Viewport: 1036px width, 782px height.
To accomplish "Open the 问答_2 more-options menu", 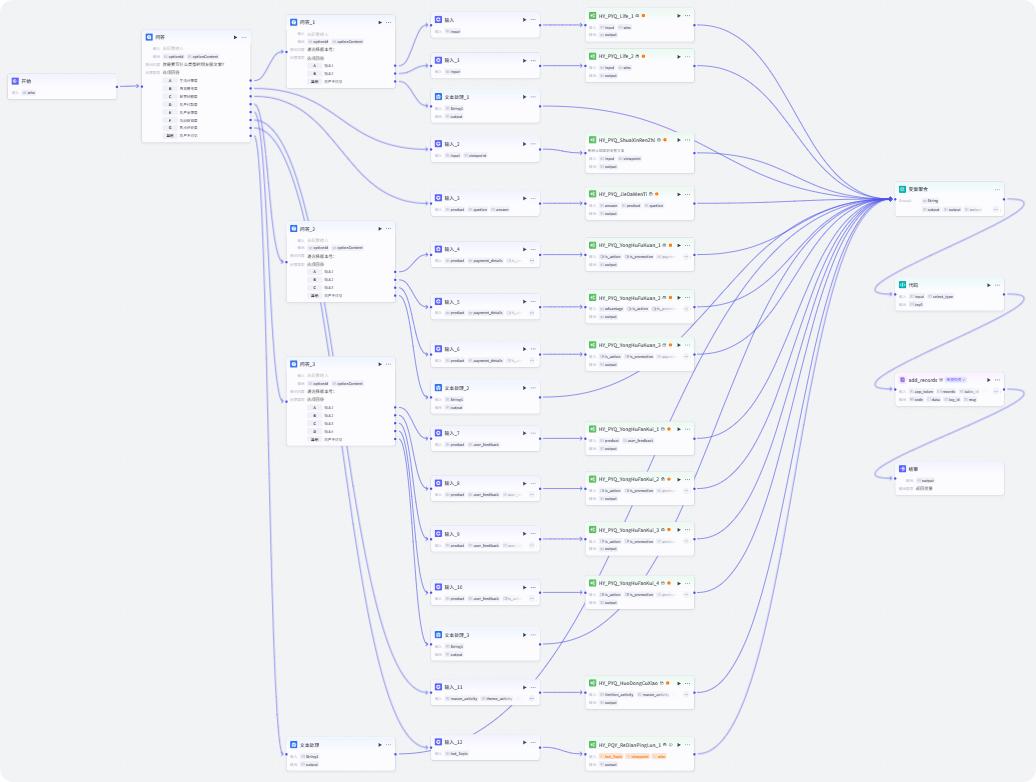I will (x=388, y=229).
